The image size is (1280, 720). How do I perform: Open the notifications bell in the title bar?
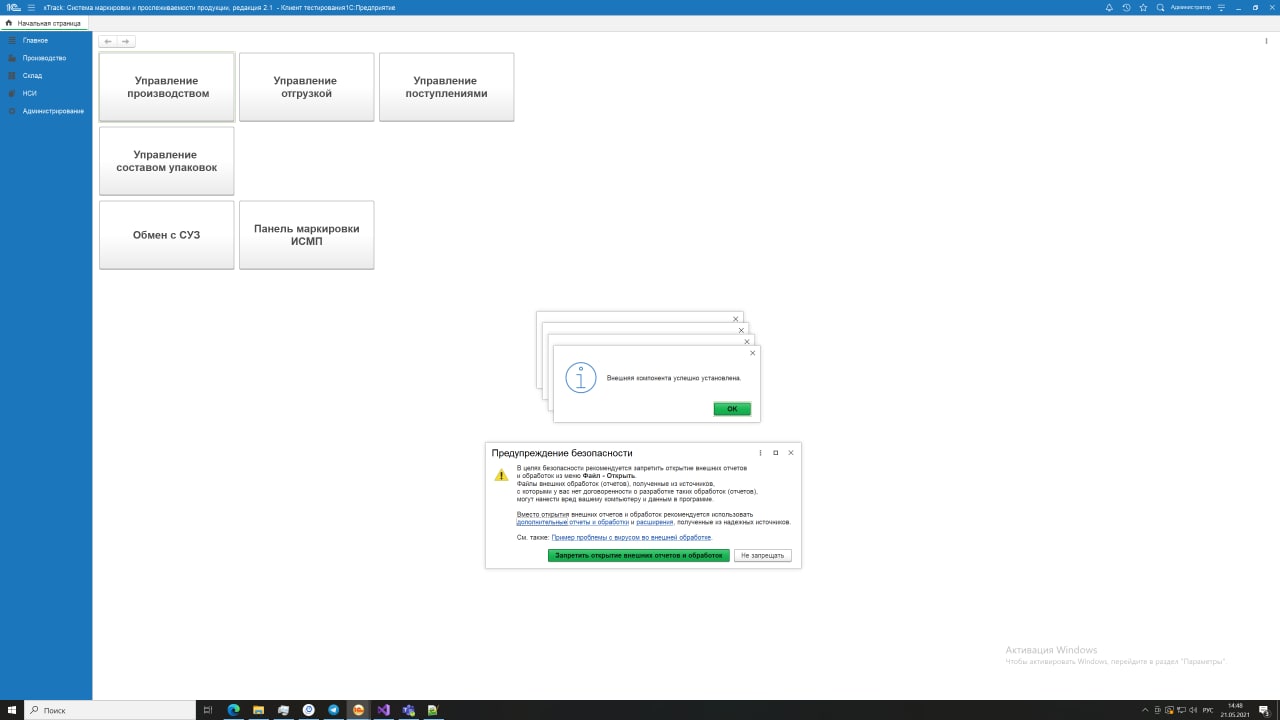pyautogui.click(x=1108, y=7)
